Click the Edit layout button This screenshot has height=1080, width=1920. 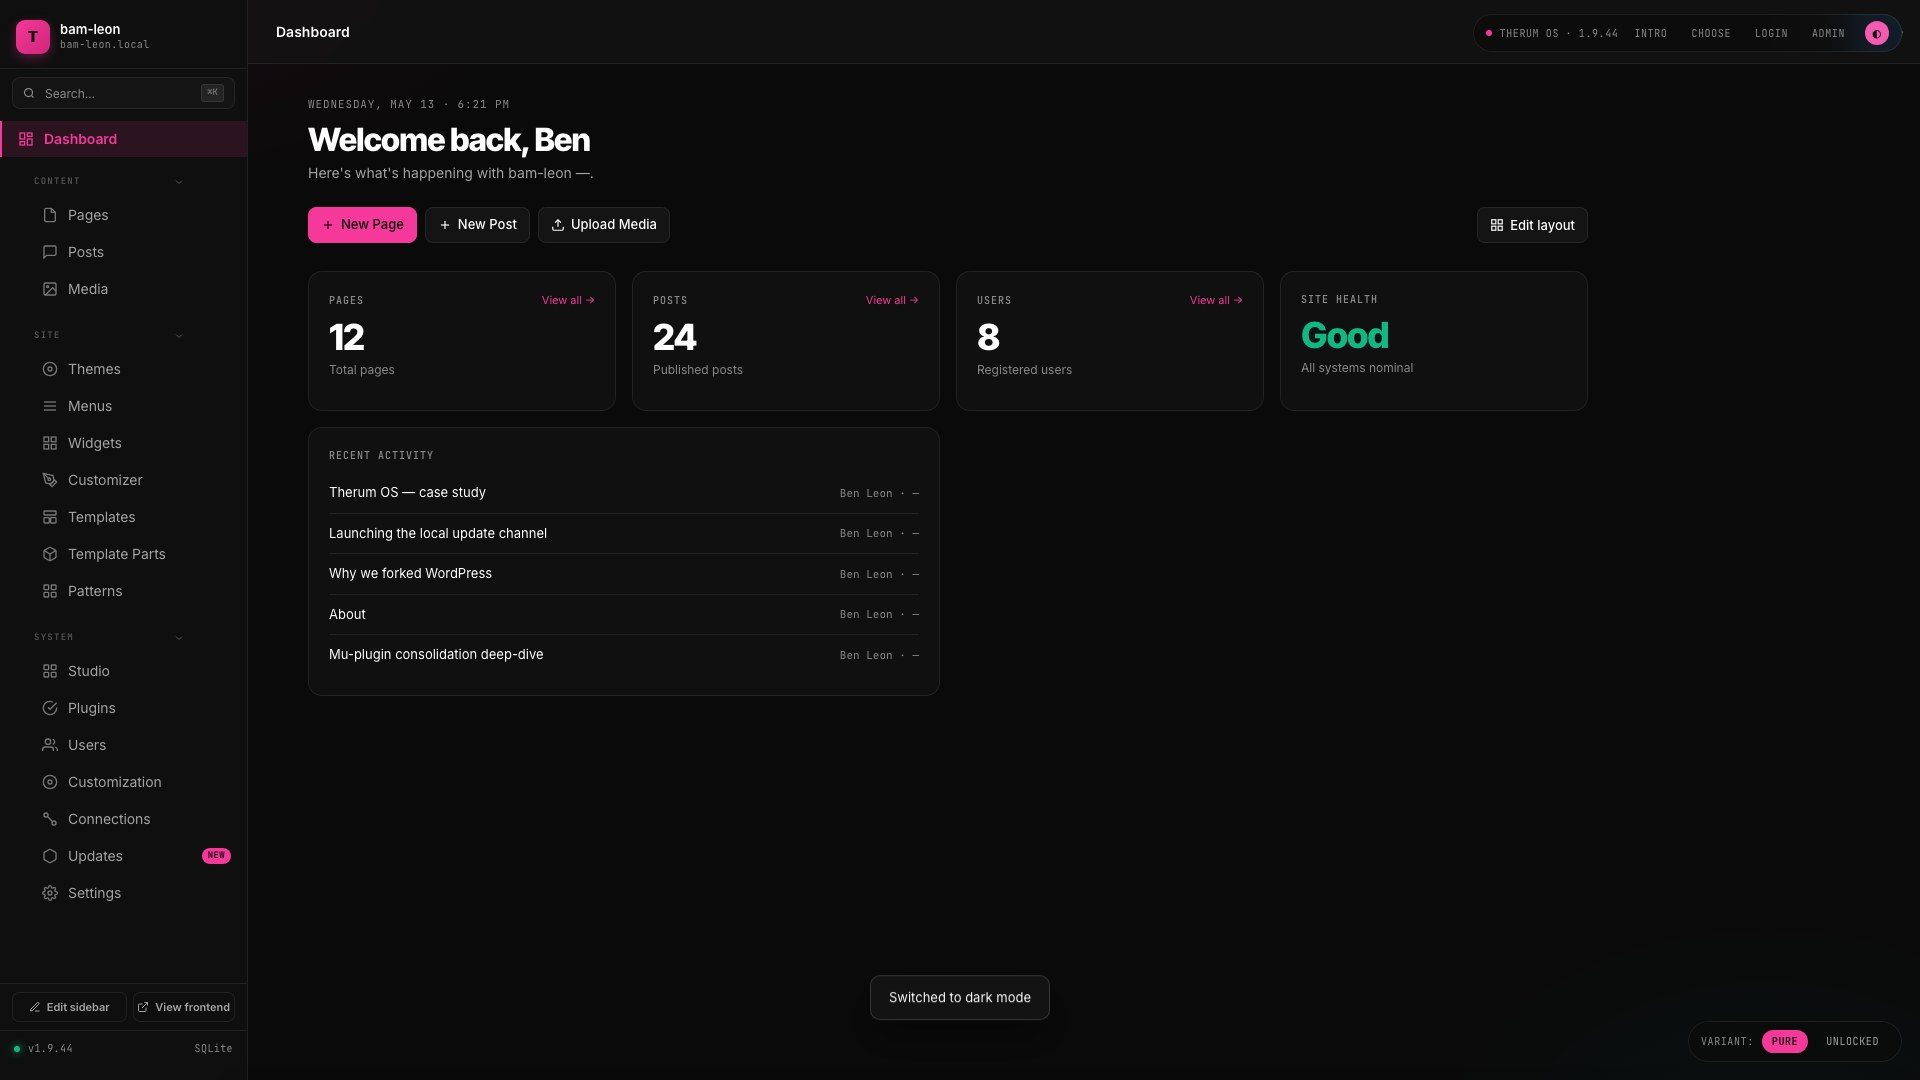pos(1532,225)
